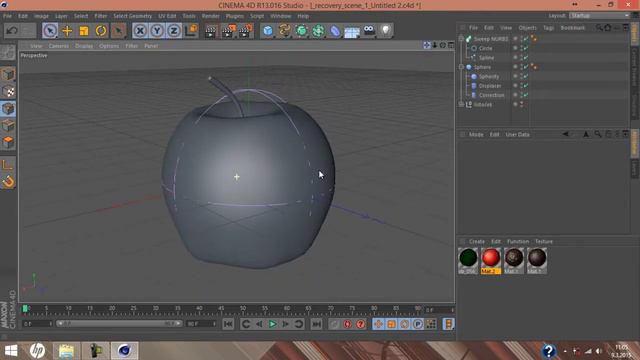Click Render to Picture Viewer icon
The width and height of the screenshot is (640, 360).
pos(228,31)
